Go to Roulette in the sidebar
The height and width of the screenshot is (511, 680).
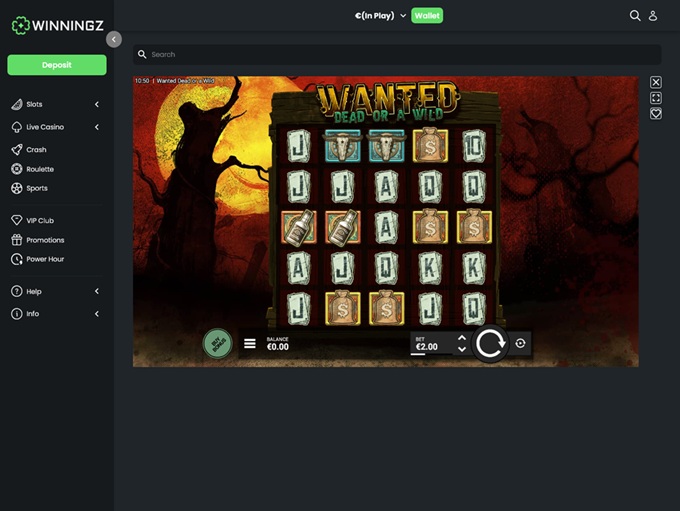pyautogui.click(x=40, y=169)
